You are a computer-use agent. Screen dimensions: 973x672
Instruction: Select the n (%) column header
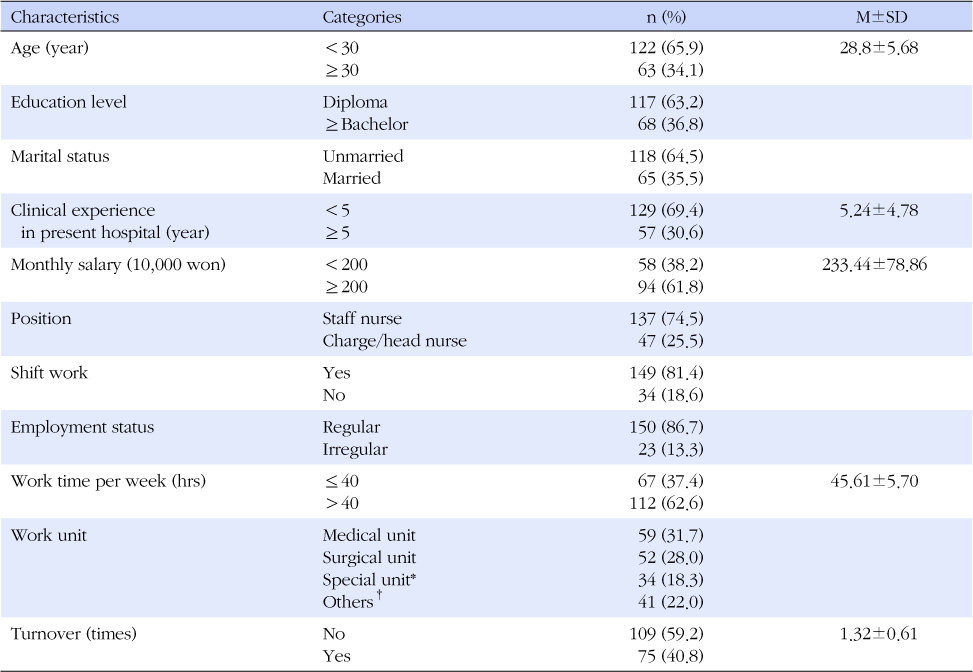666,17
